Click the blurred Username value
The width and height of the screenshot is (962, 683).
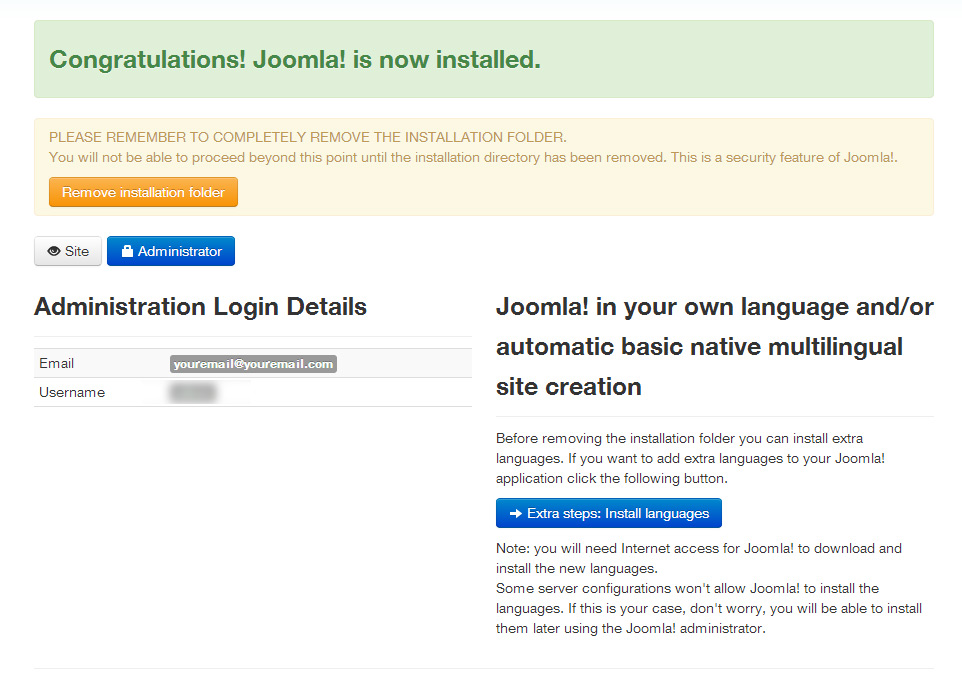[x=193, y=392]
